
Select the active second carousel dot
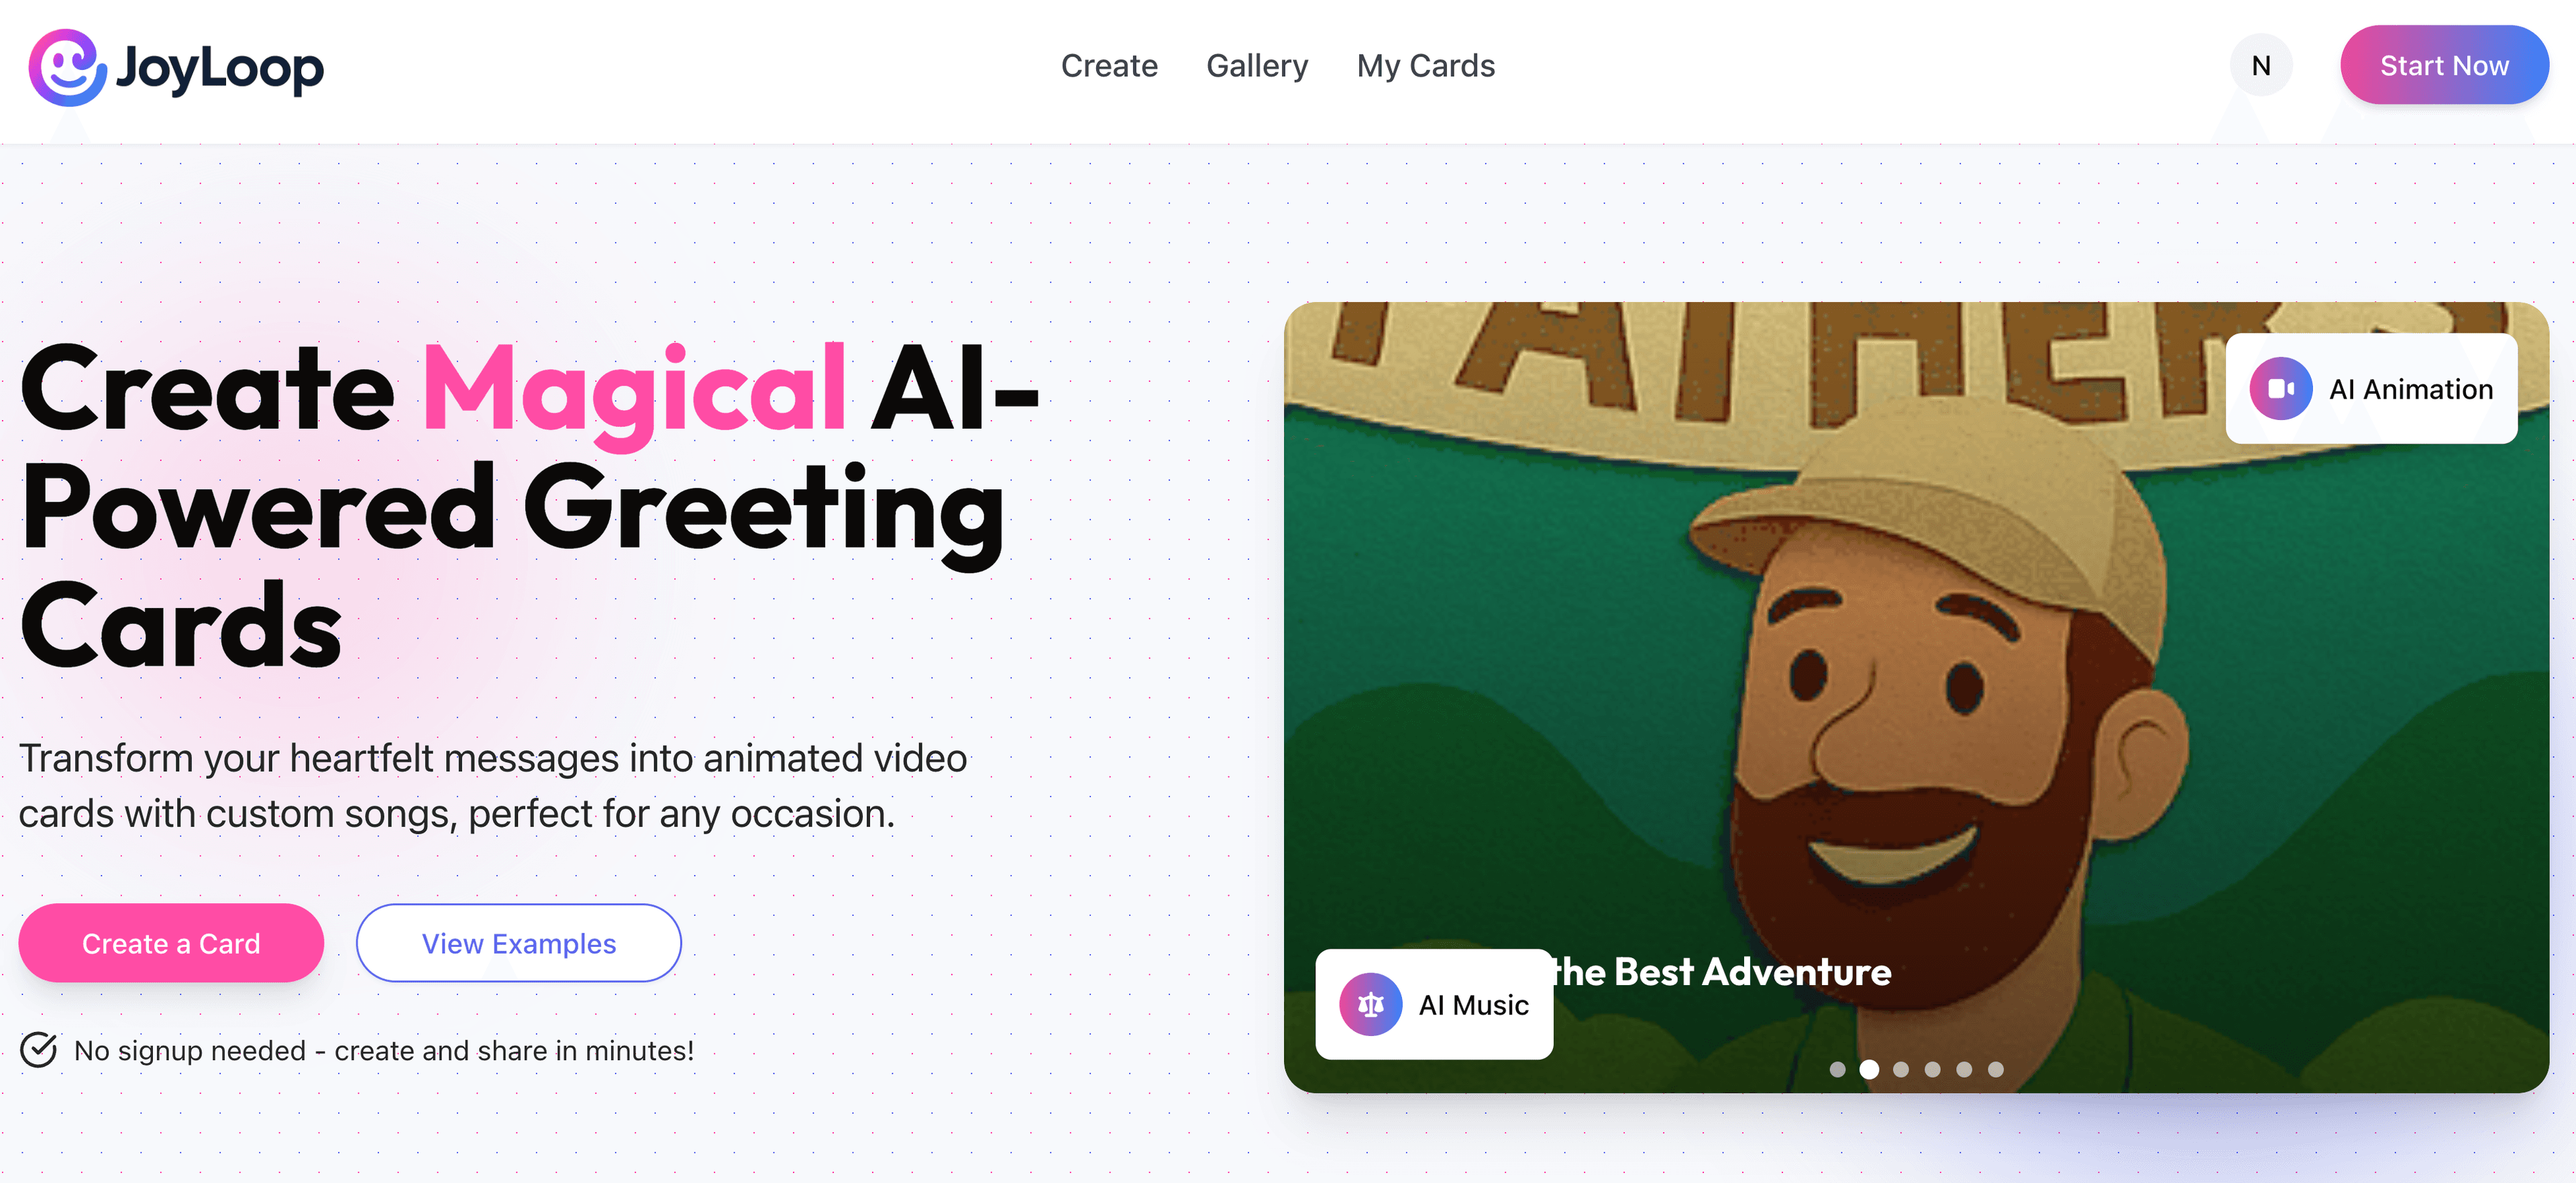click(1869, 1069)
